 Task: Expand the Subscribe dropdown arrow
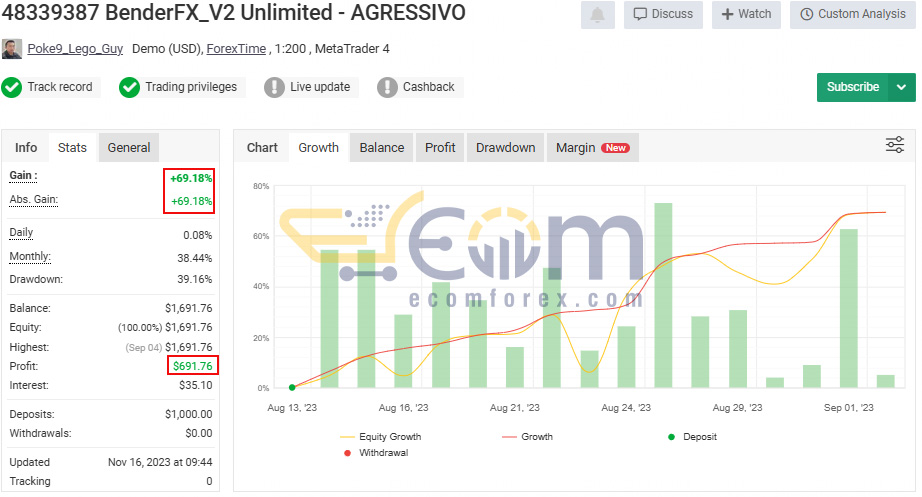(x=902, y=87)
